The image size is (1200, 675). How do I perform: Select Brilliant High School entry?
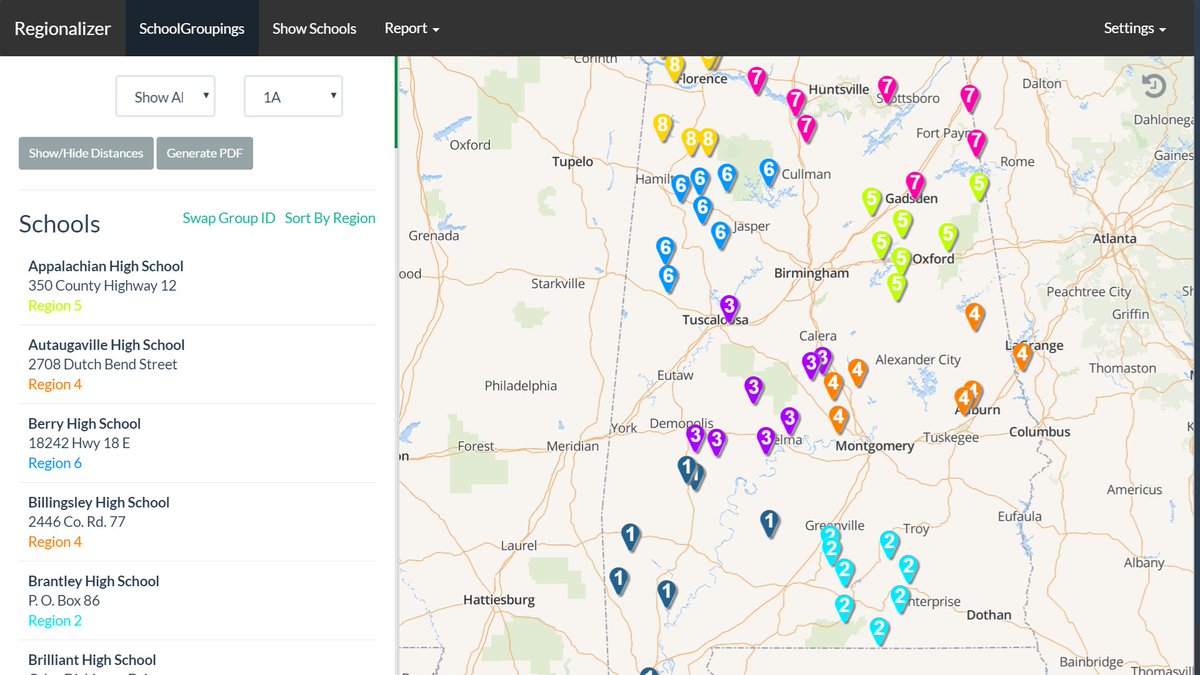pyautogui.click(x=197, y=659)
